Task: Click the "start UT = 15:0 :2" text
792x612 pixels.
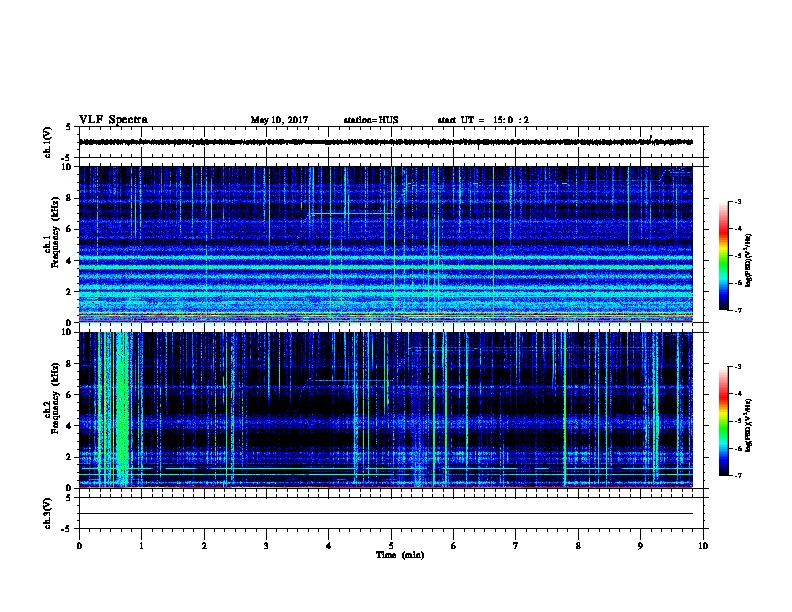Action: pyautogui.click(x=483, y=120)
